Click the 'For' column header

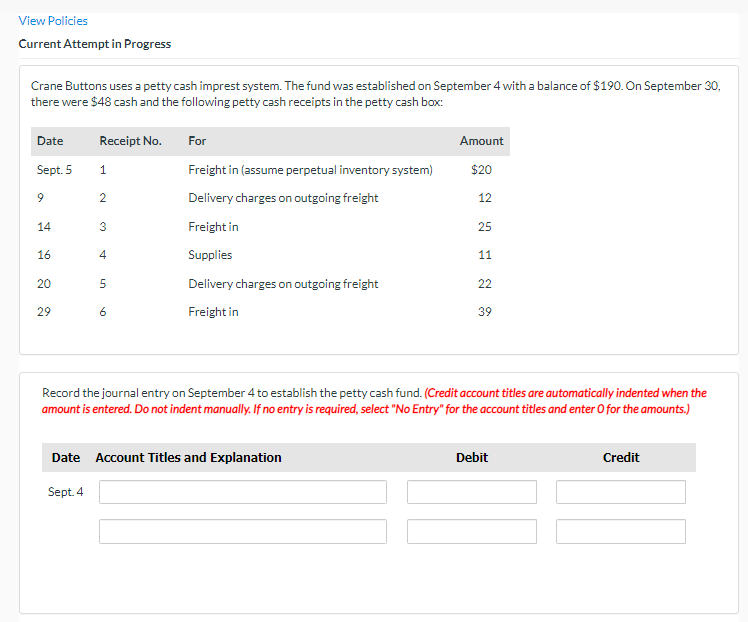197,141
